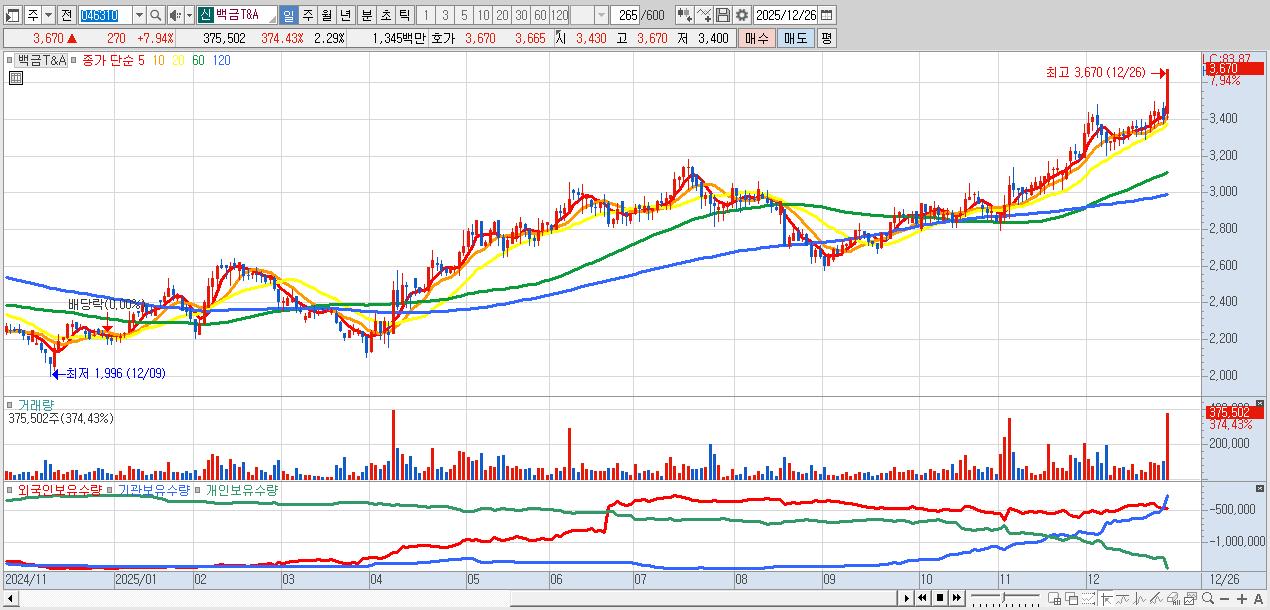Click the add candle indicator icon
The image size is (1270, 610).
tap(684, 15)
